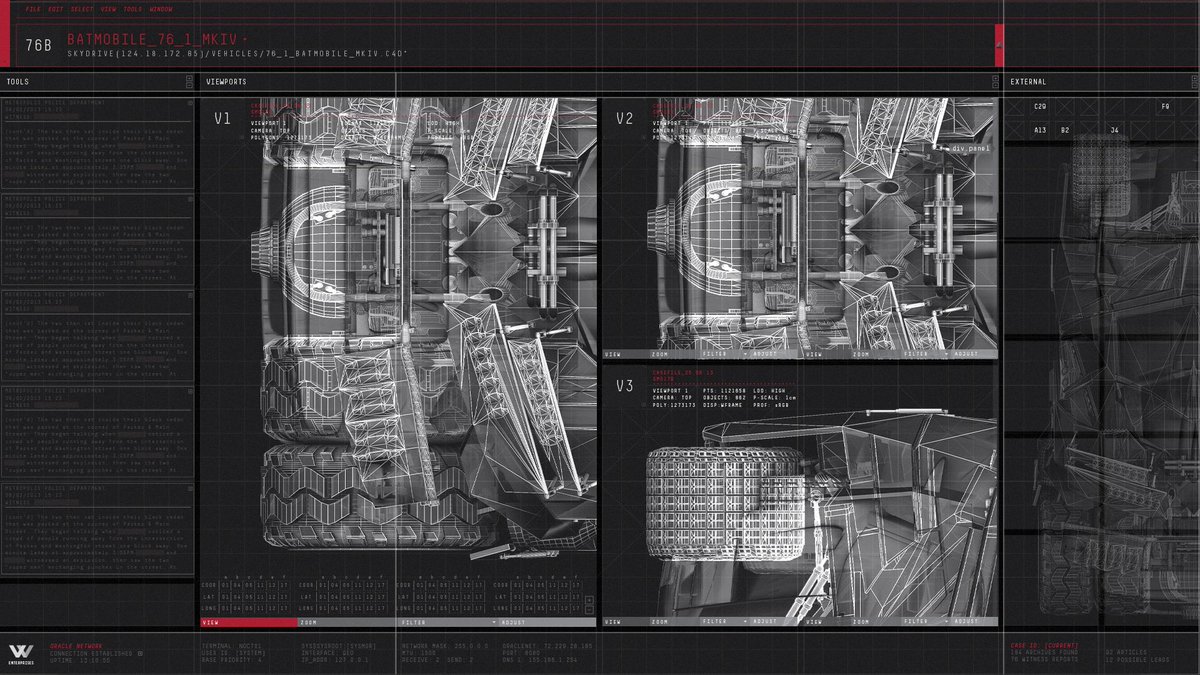Open the right-hand ADJUST dropdown under V2
Image resolution: width=1200 pixels, height=675 pixels.
coord(975,354)
